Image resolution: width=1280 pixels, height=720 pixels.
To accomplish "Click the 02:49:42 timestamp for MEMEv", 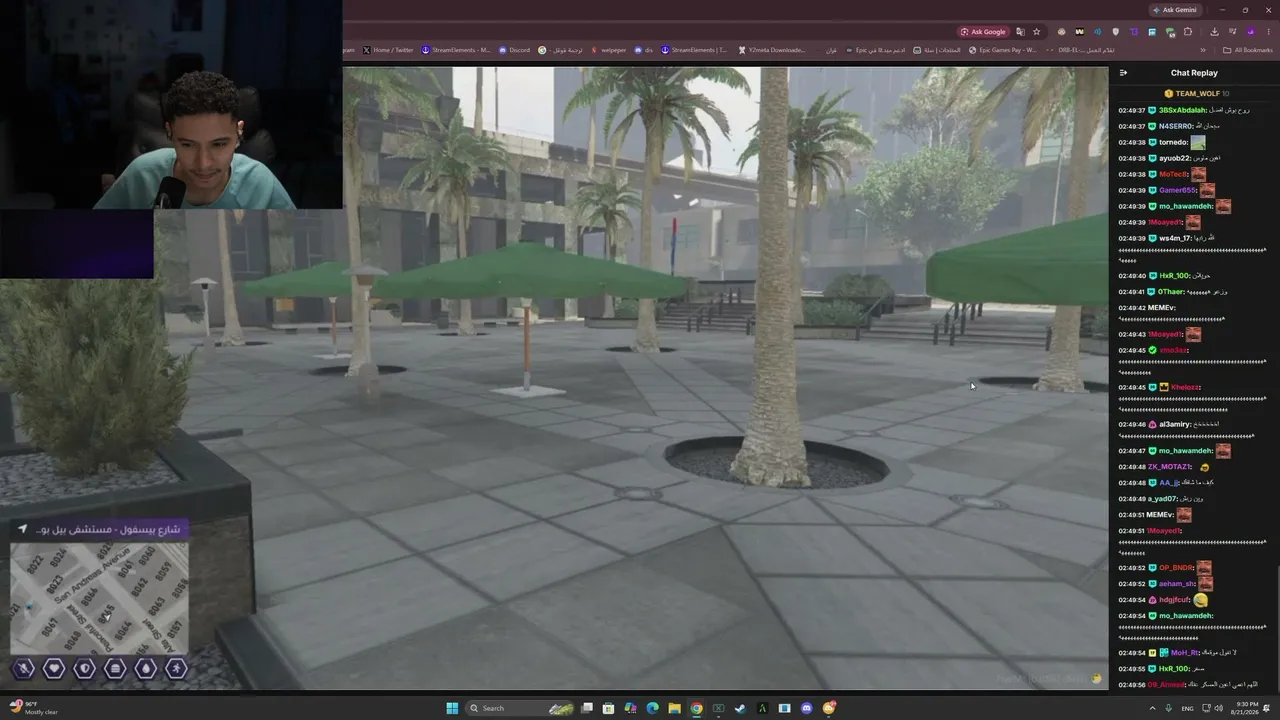I will [1131, 308].
